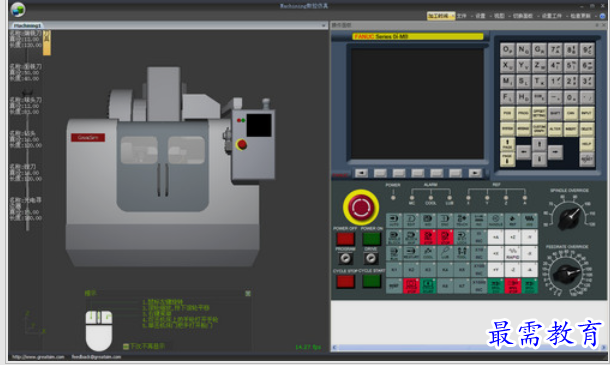Select MDI mode on operator panel
Image resolution: width=610 pixels, height=365 pixels.
[x=428, y=221]
